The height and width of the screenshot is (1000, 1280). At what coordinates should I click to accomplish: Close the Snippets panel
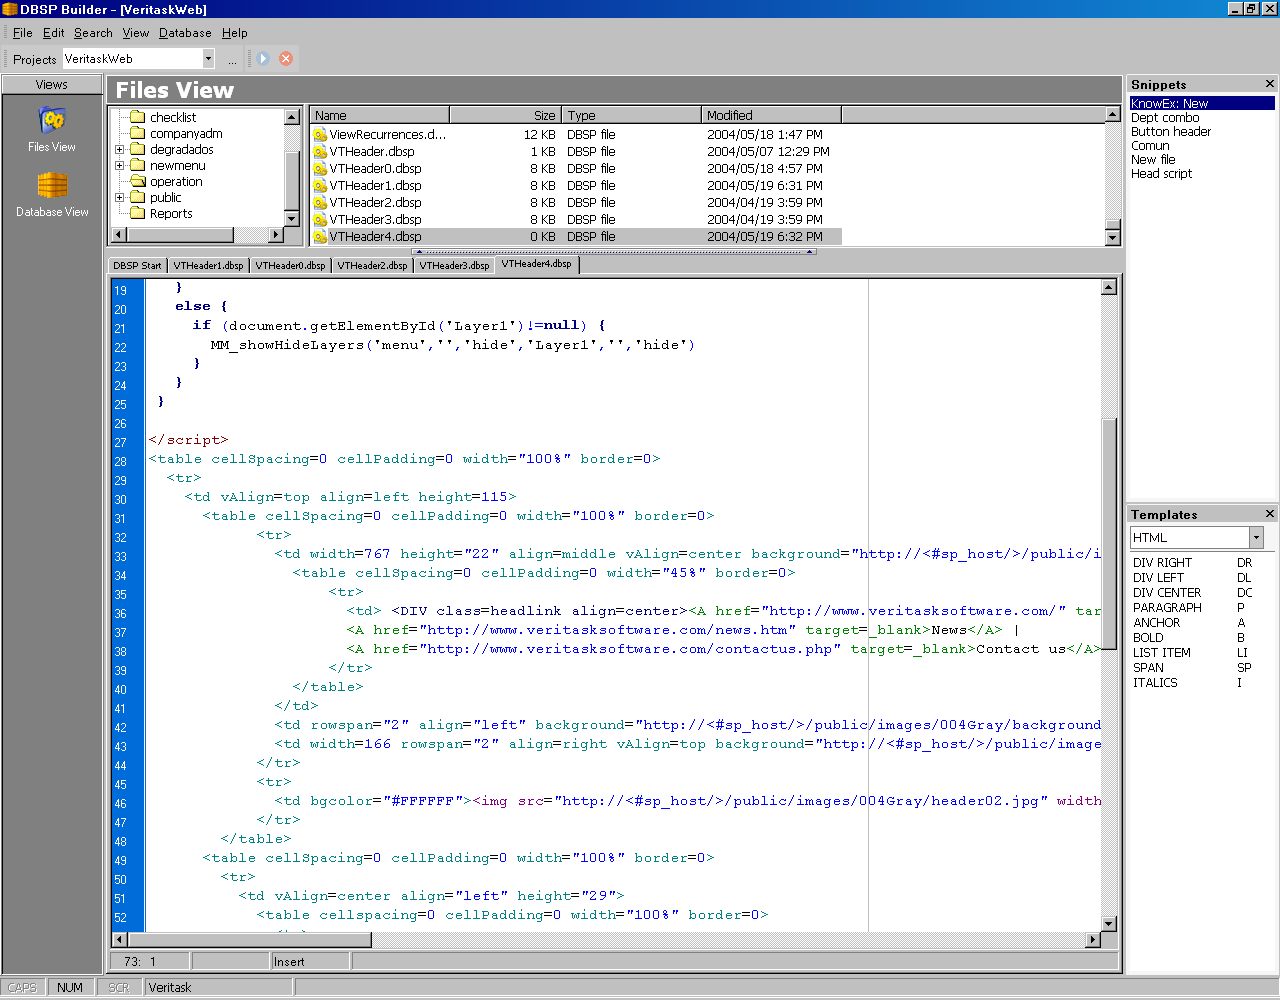[x=1270, y=84]
